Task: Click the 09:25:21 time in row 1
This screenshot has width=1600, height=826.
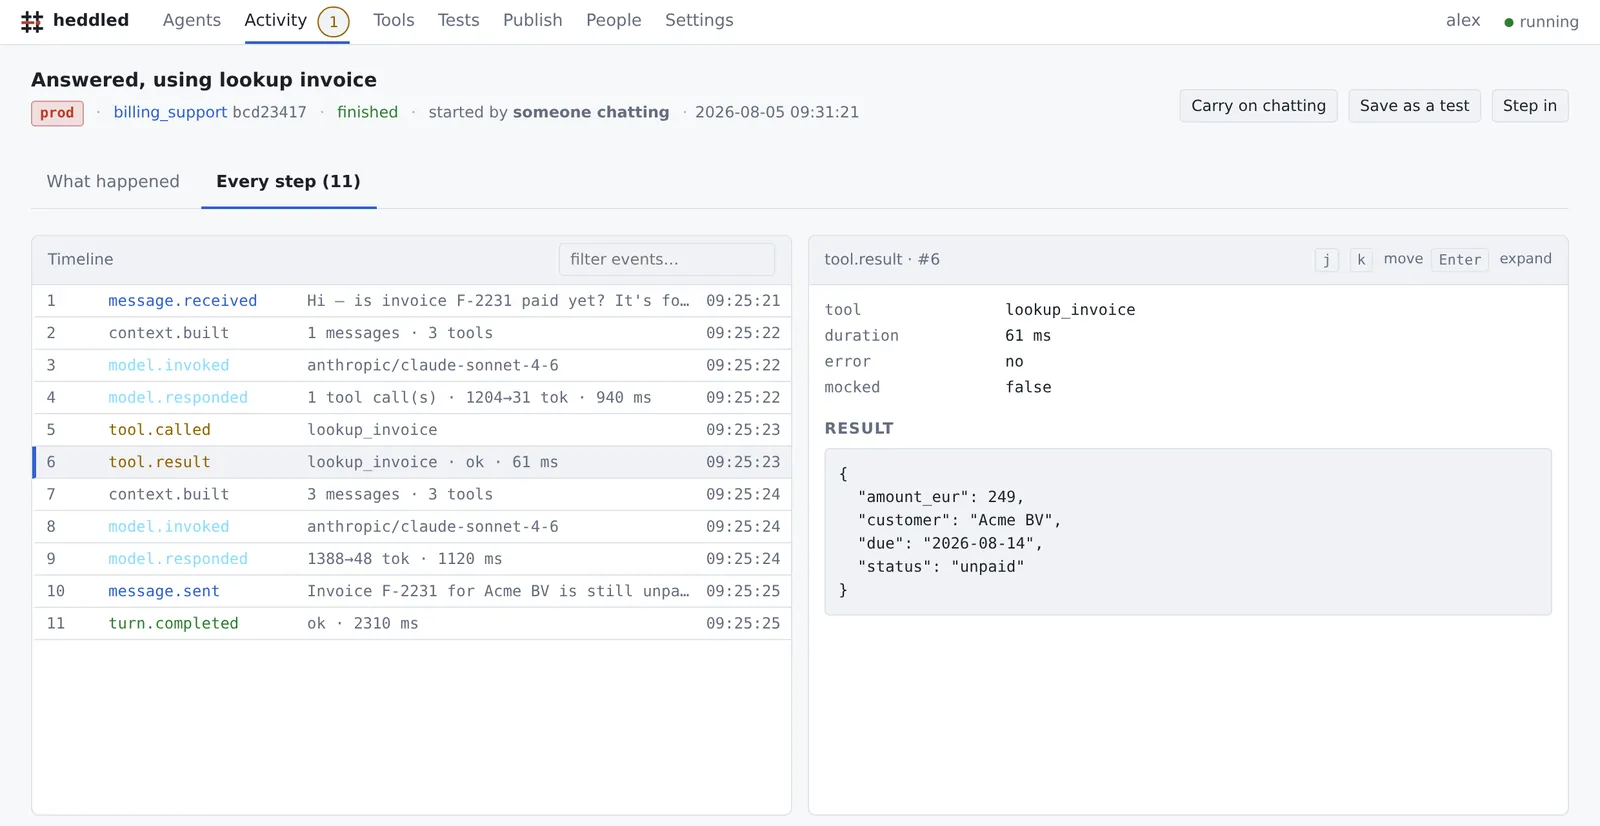Action: pos(743,301)
